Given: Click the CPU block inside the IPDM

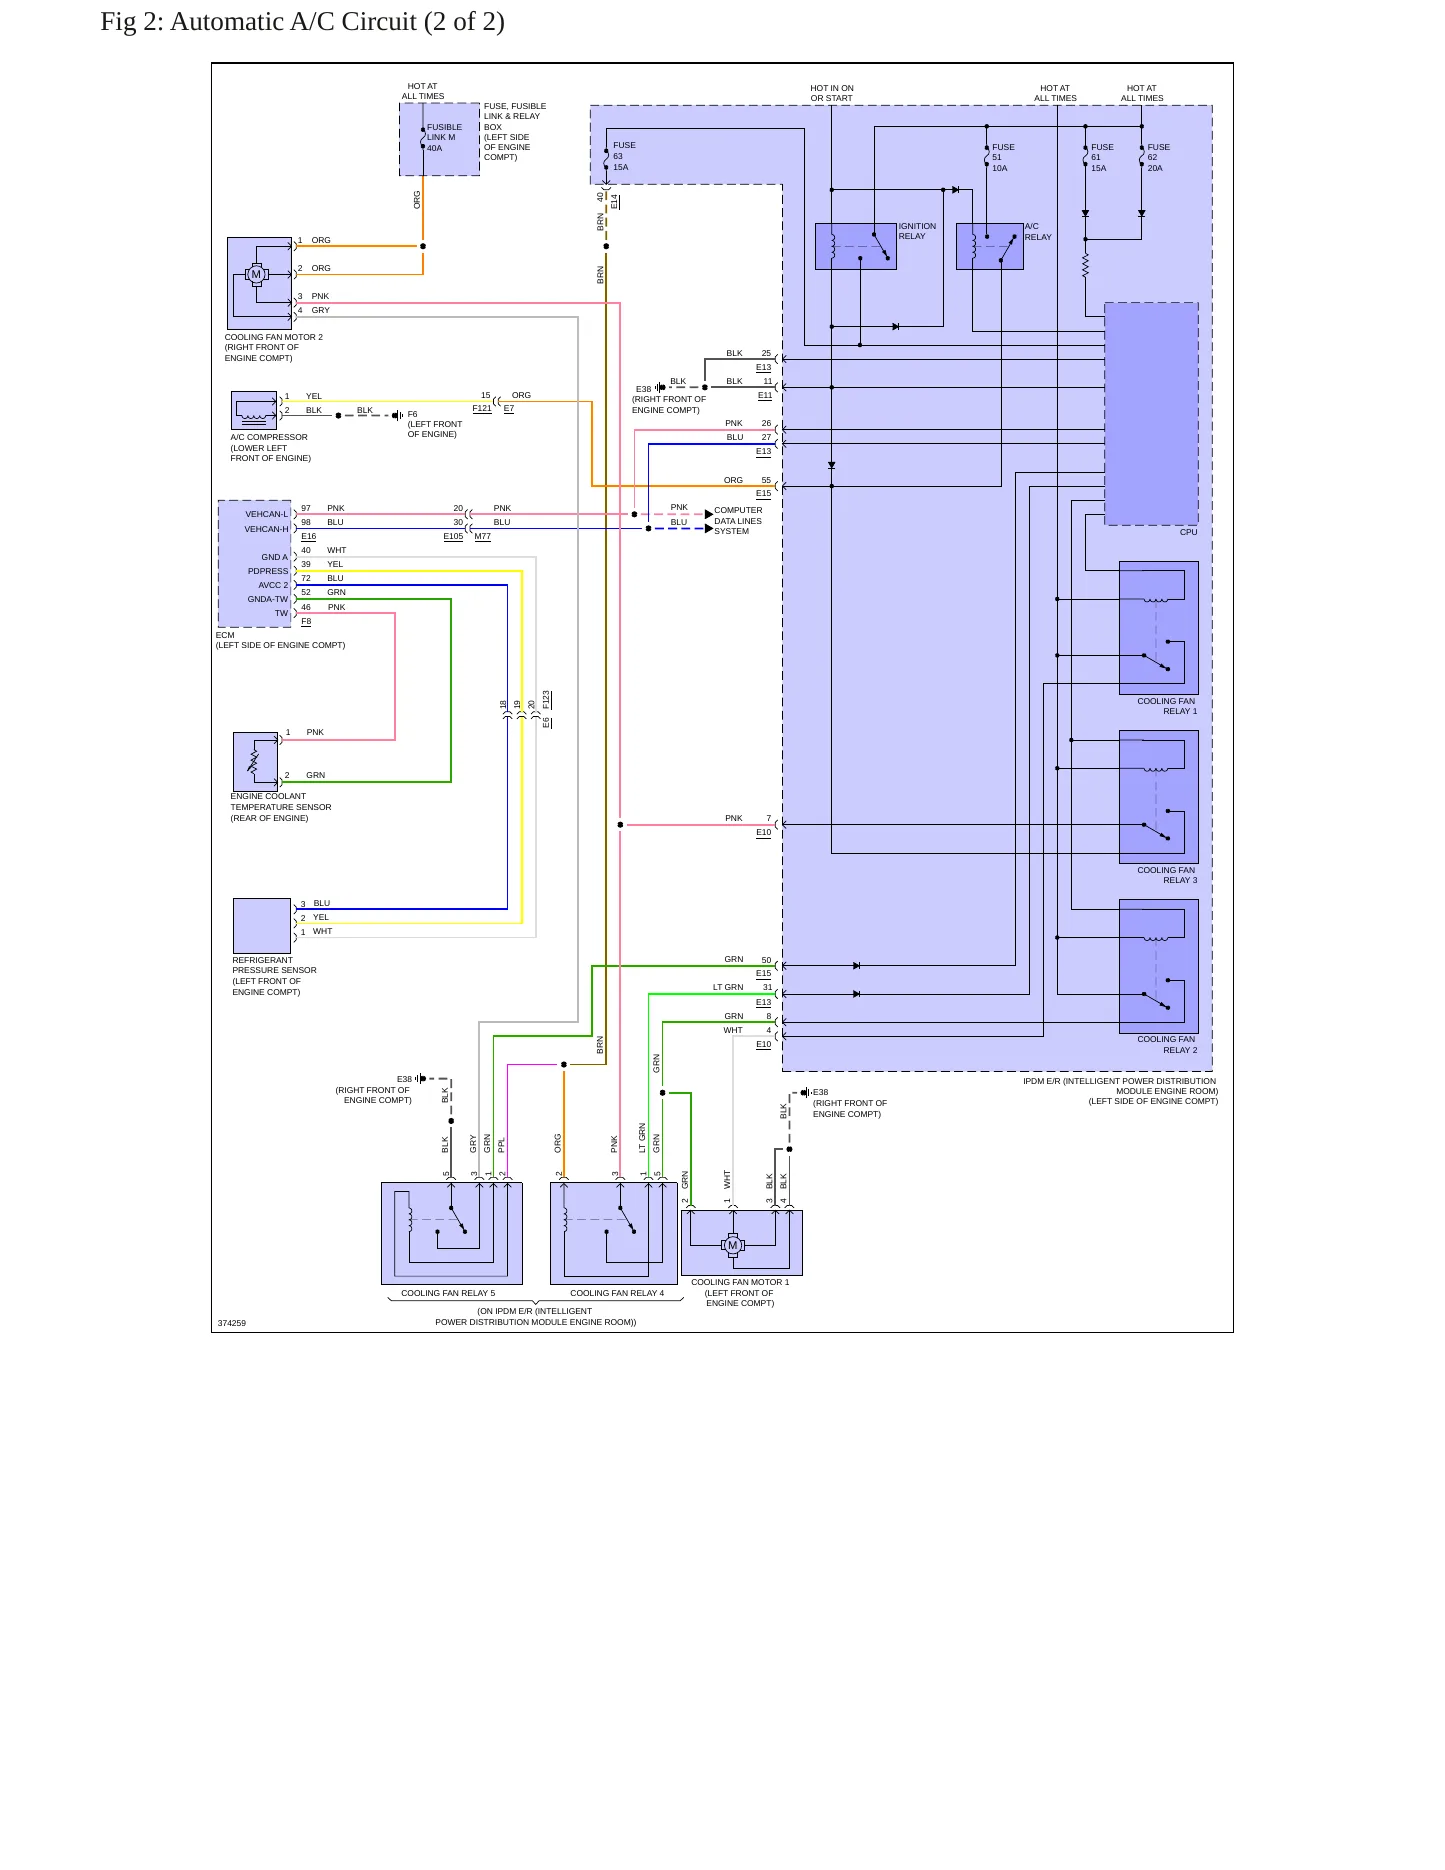Looking at the screenshot, I should [1151, 414].
